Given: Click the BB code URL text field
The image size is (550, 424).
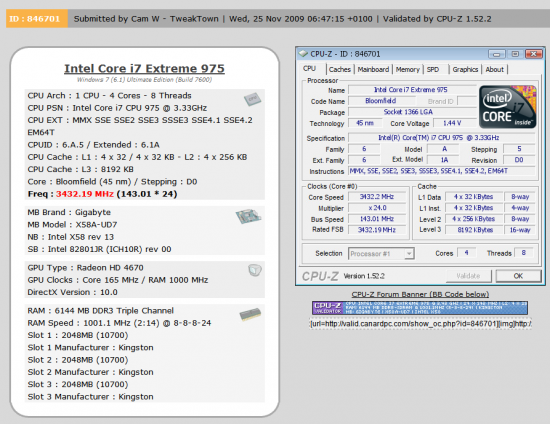Looking at the screenshot, I should tap(420, 323).
